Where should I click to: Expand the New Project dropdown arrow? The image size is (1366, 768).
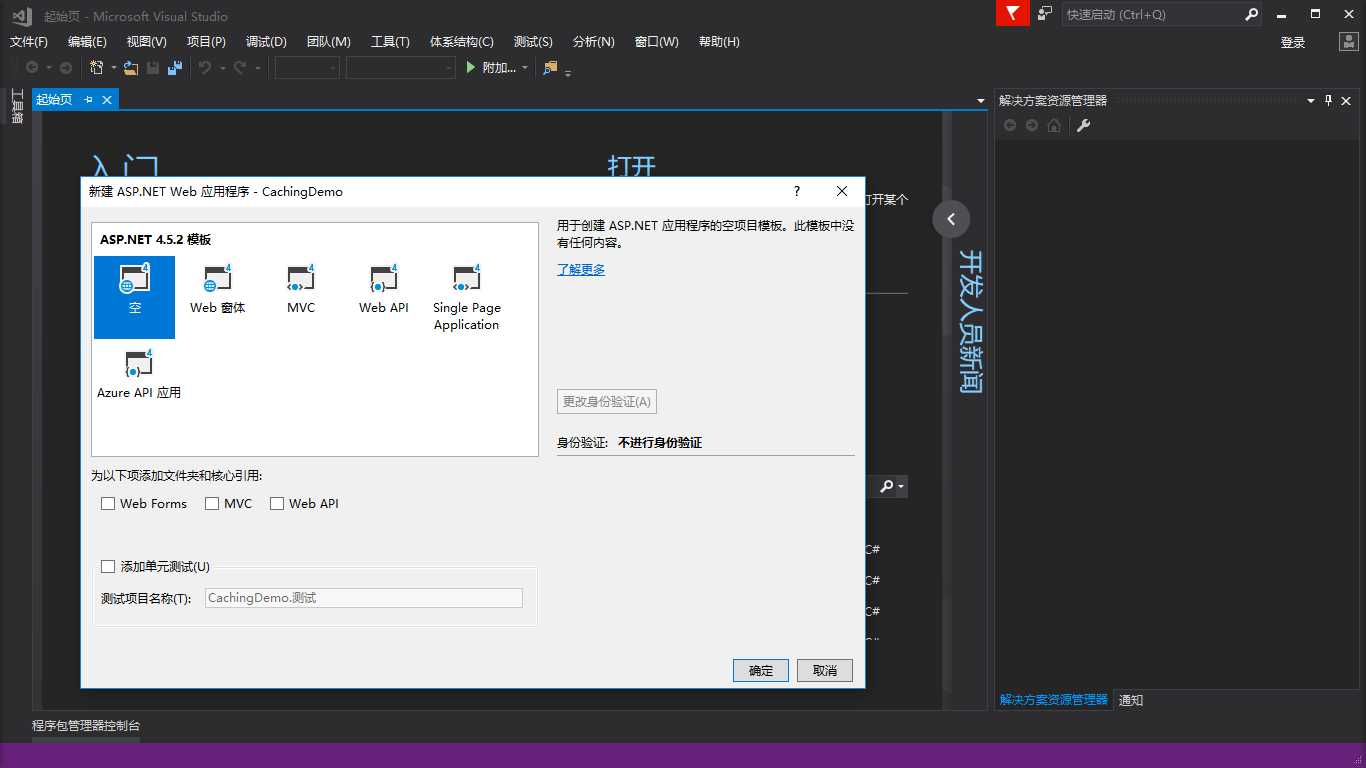pyautogui.click(x=114, y=68)
